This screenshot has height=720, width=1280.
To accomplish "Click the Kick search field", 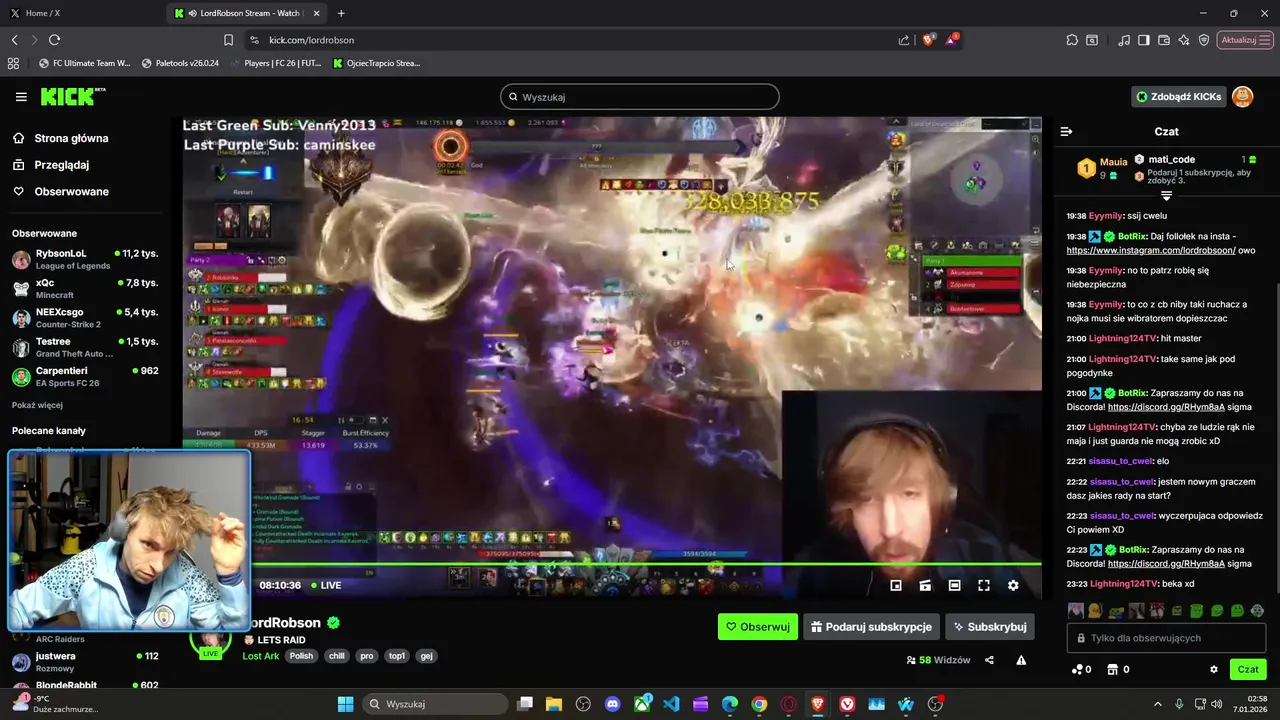I will coord(640,97).
